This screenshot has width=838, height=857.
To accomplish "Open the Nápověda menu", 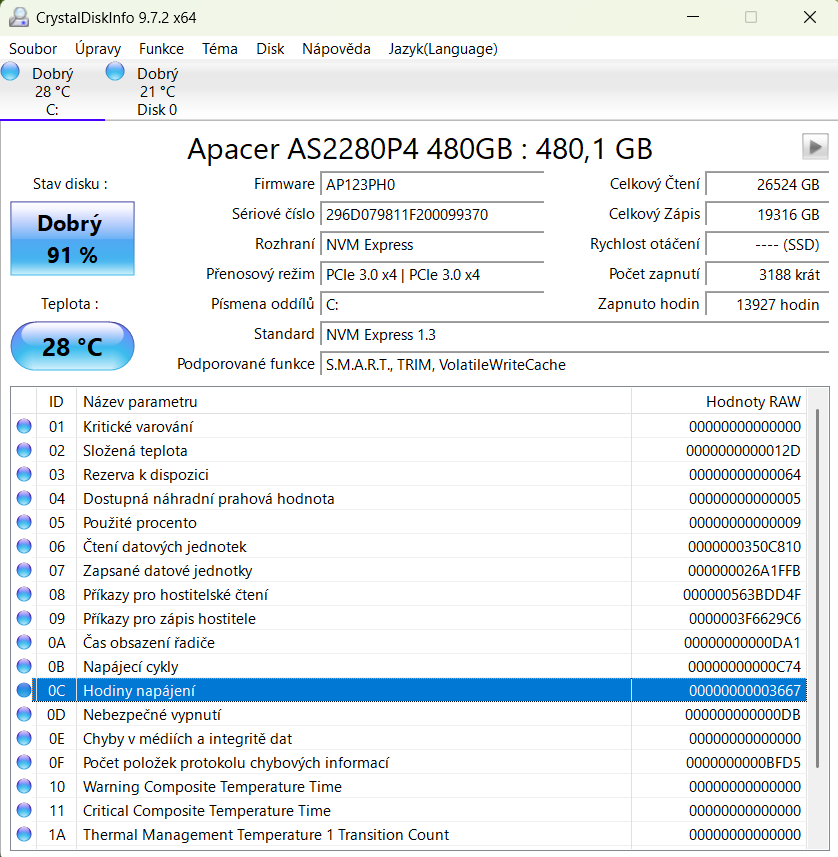I will tap(336, 49).
